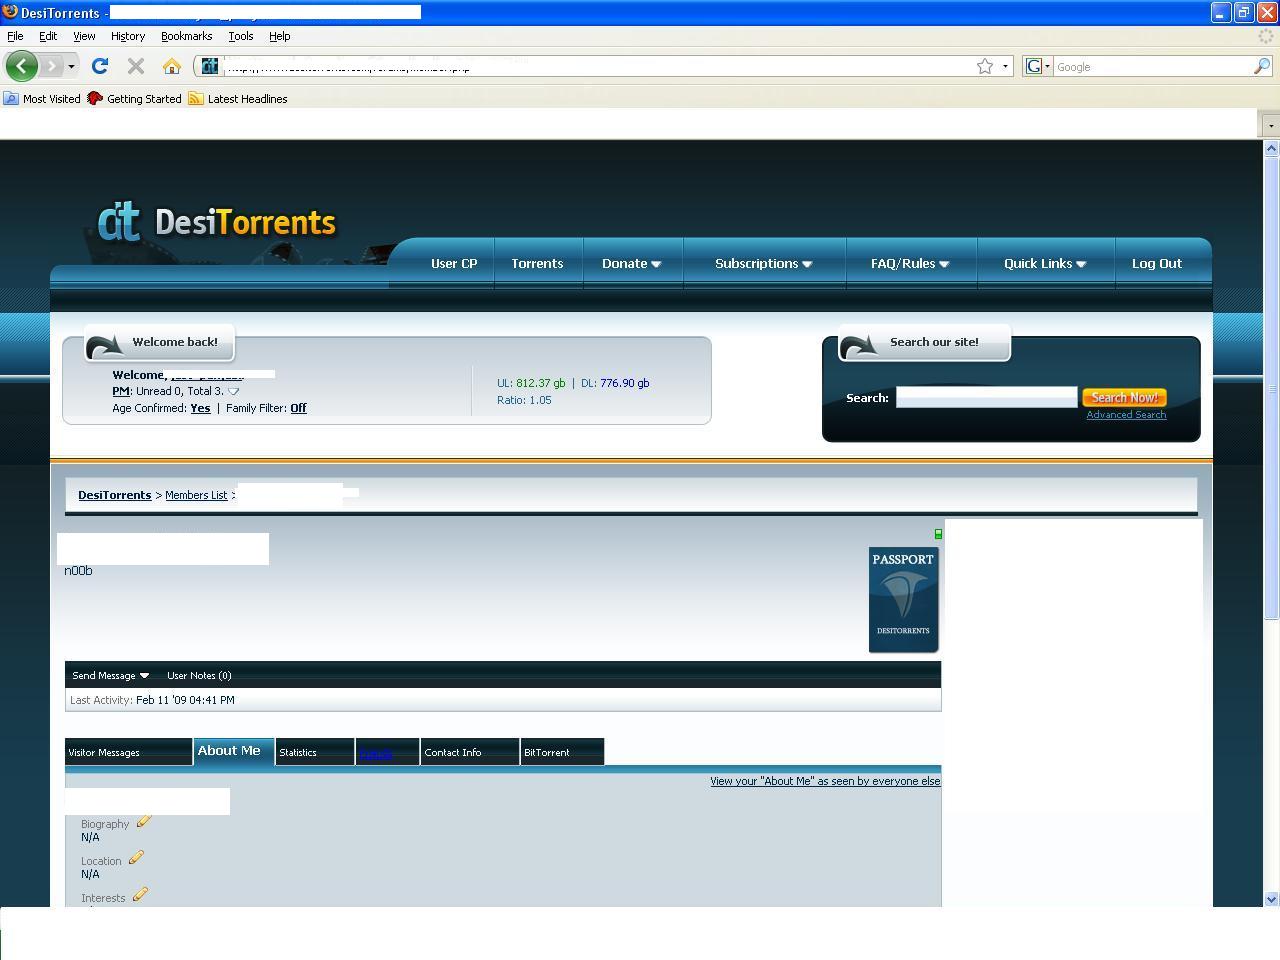1280x960 pixels.
Task: Open the Home page icon
Action: (x=172, y=66)
